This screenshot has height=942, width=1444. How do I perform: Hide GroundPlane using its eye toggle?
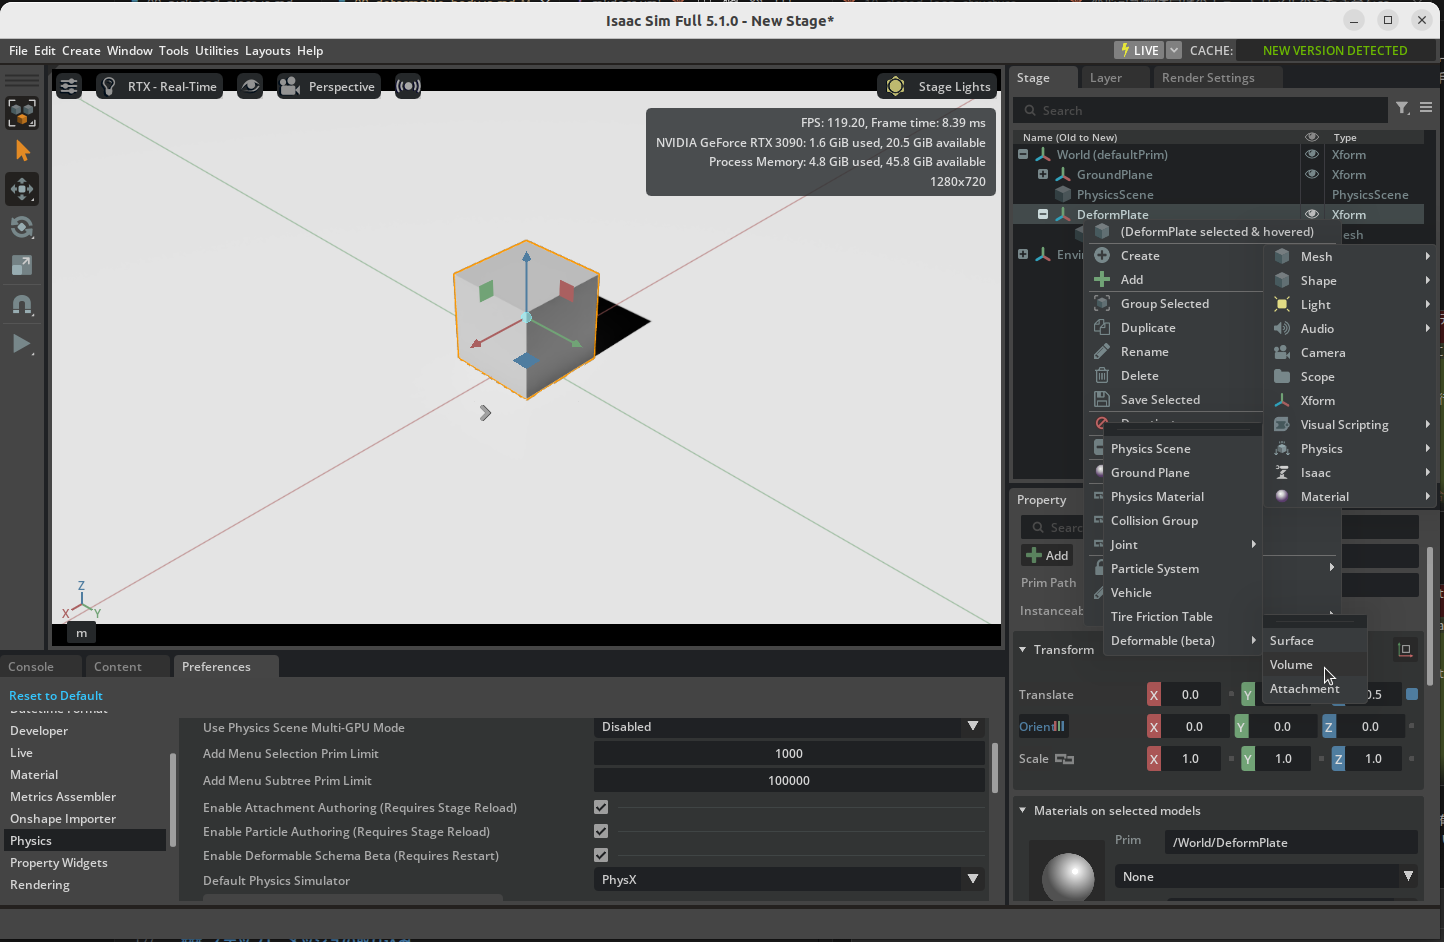pos(1311,174)
